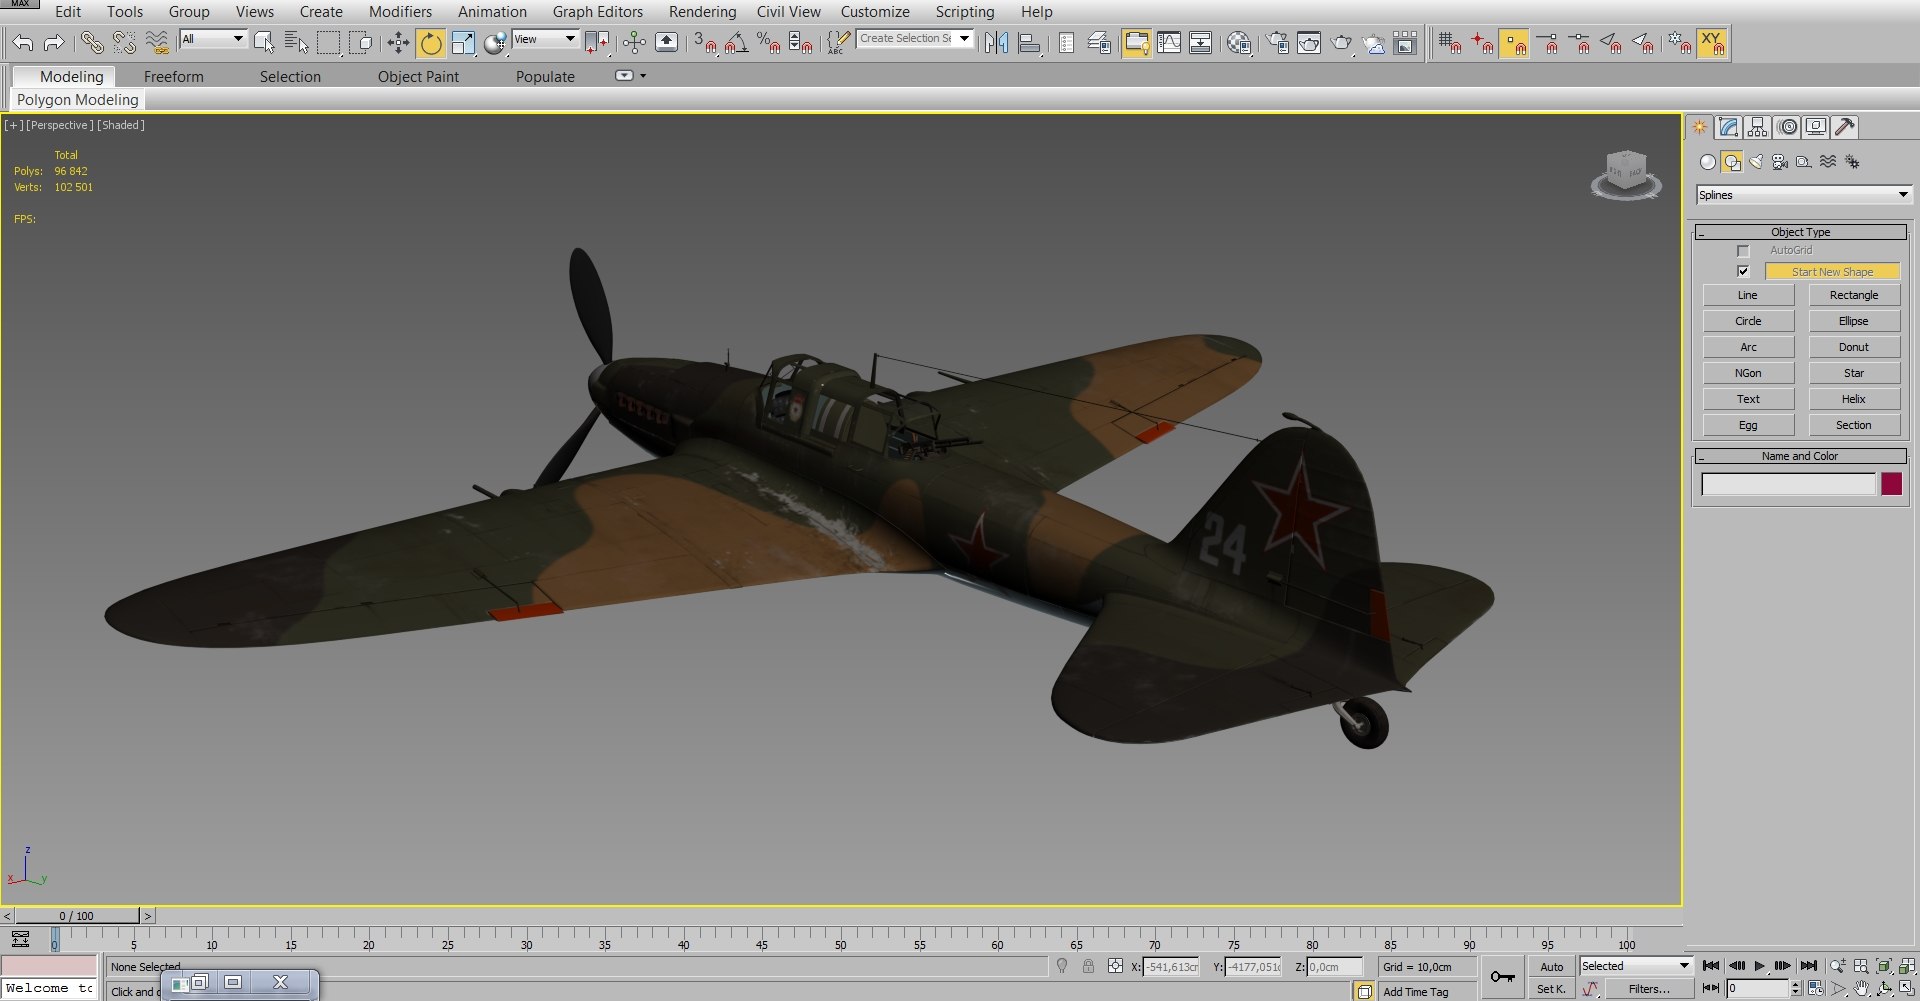Open the Splines category dropdown
This screenshot has width=1920, height=1001.
click(x=1804, y=195)
